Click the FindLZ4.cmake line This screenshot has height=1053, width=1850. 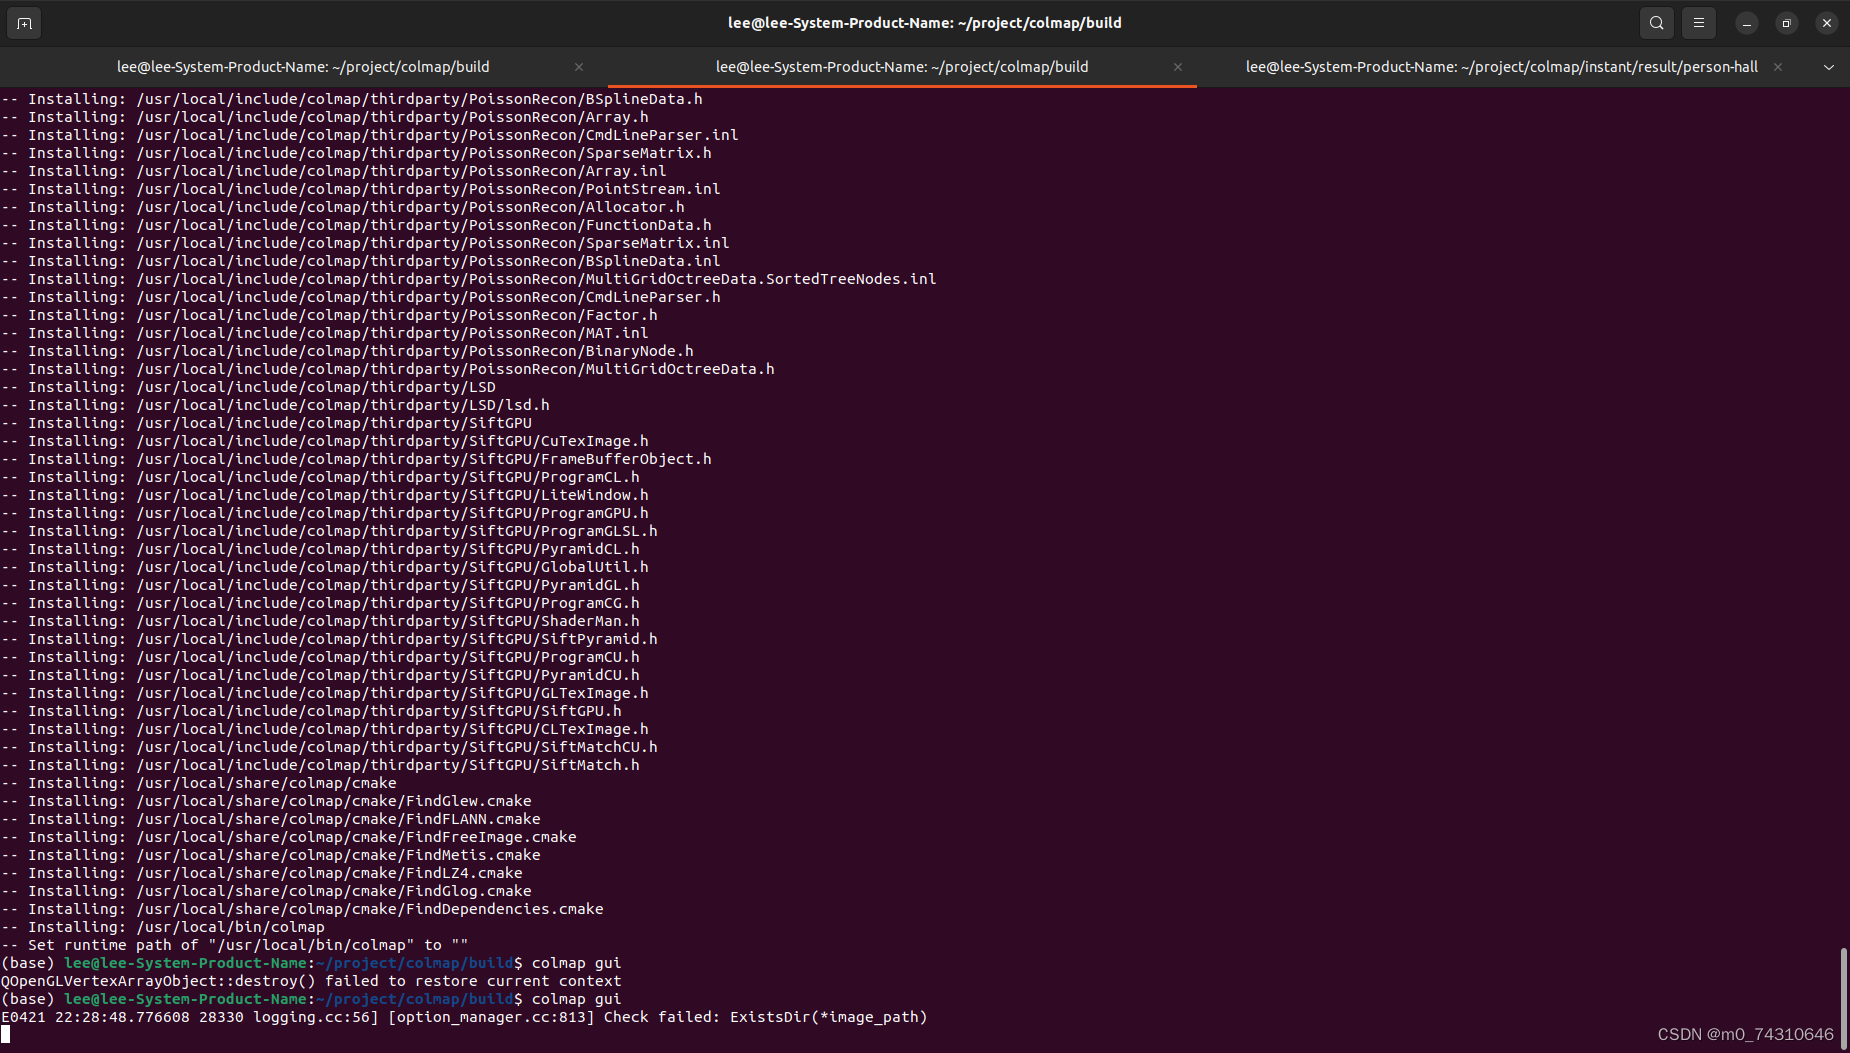click(262, 873)
